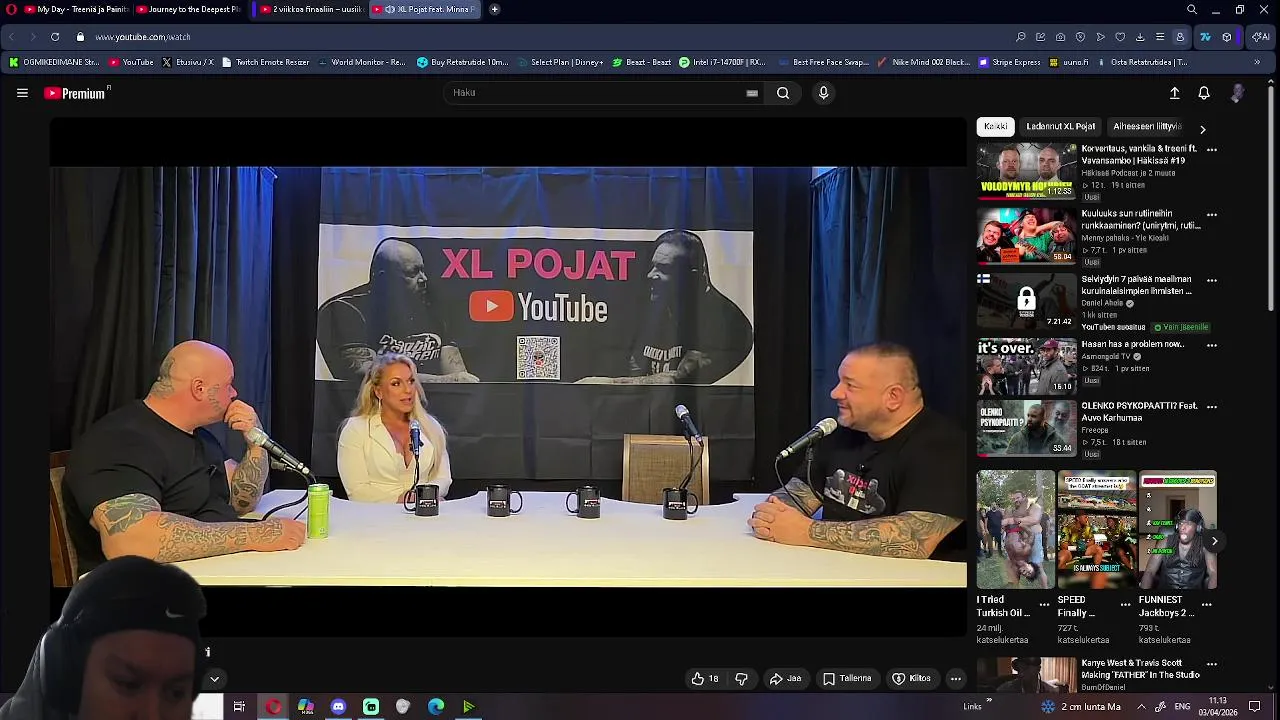Expand bookmarks bar overflow chevron
The height and width of the screenshot is (720, 1280).
click(1257, 62)
